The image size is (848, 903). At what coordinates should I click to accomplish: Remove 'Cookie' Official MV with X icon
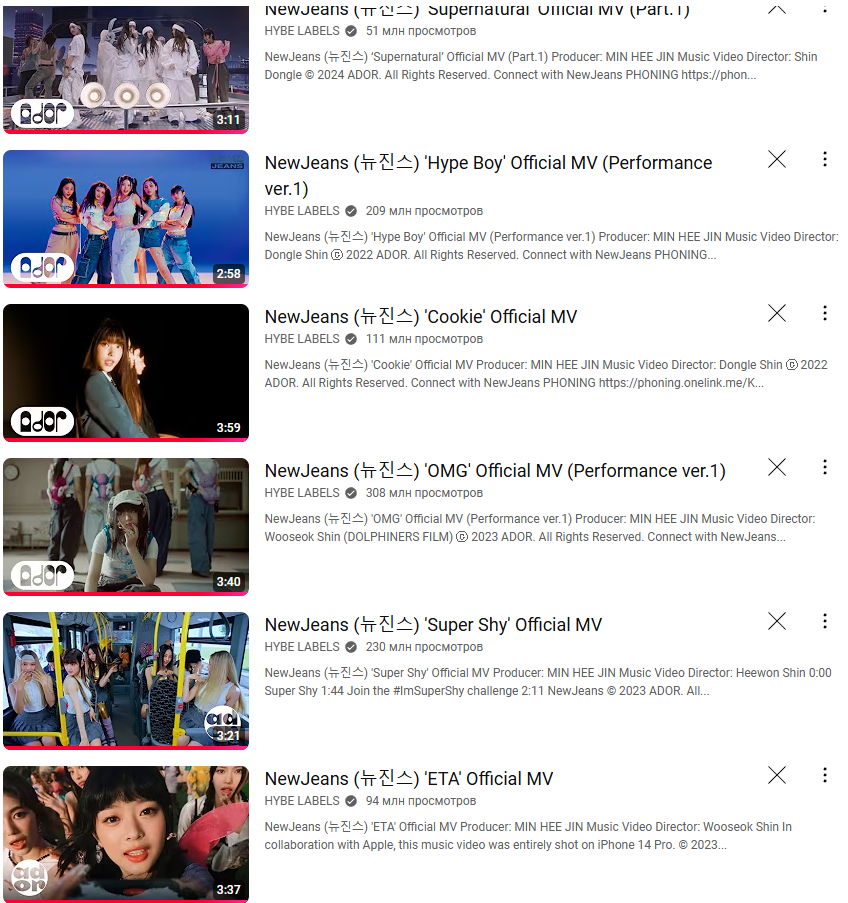pyautogui.click(x=777, y=313)
